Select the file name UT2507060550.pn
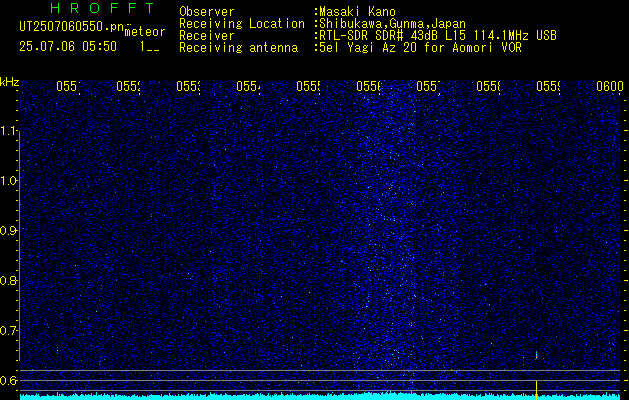Image resolution: width=629 pixels, height=400 pixels. pyautogui.click(x=72, y=27)
